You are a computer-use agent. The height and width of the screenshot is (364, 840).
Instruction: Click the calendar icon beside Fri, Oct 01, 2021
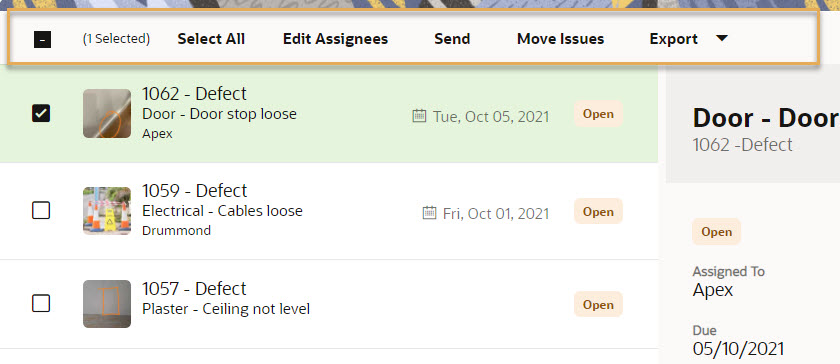pos(429,213)
